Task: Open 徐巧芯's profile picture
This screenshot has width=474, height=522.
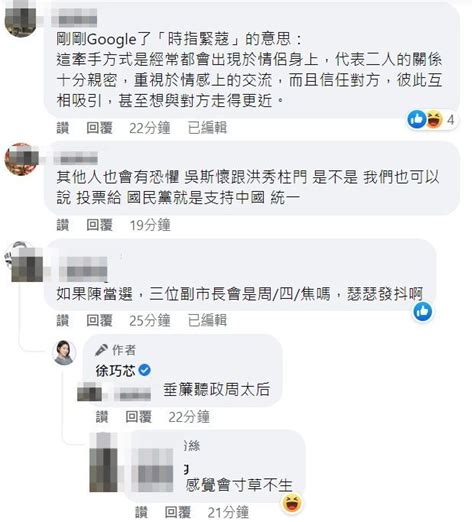Action: pyautogui.click(x=64, y=352)
